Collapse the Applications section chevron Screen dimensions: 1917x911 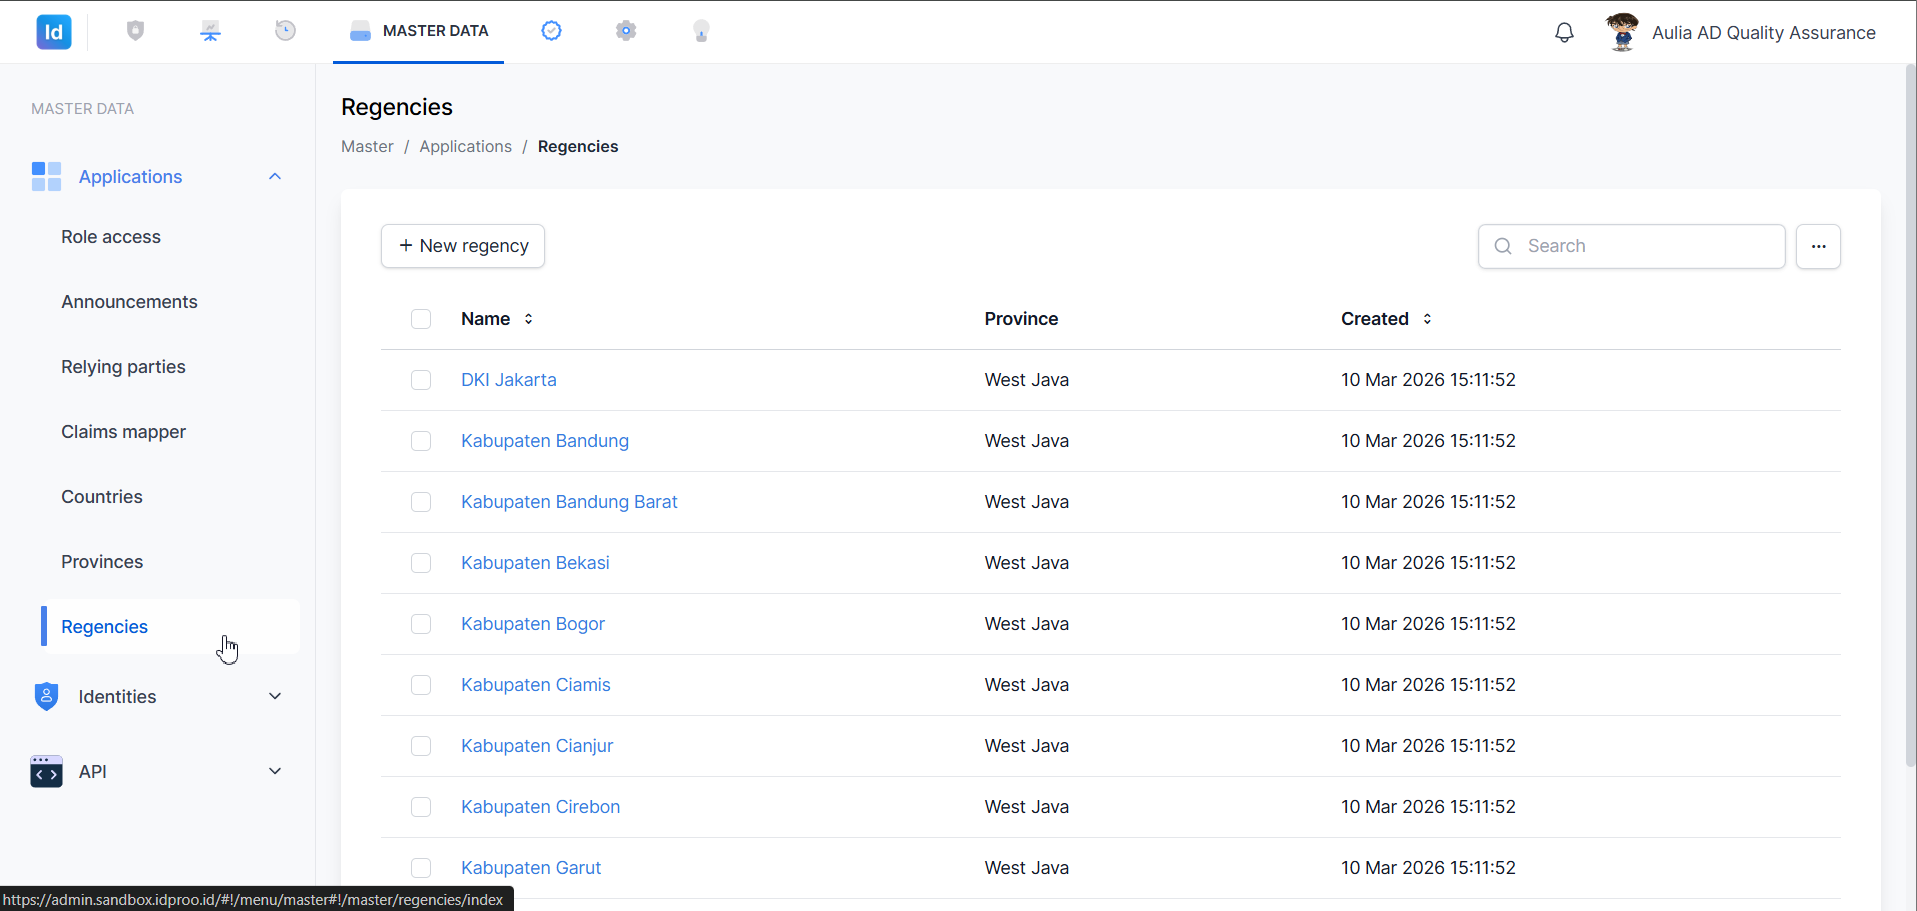[x=275, y=177]
